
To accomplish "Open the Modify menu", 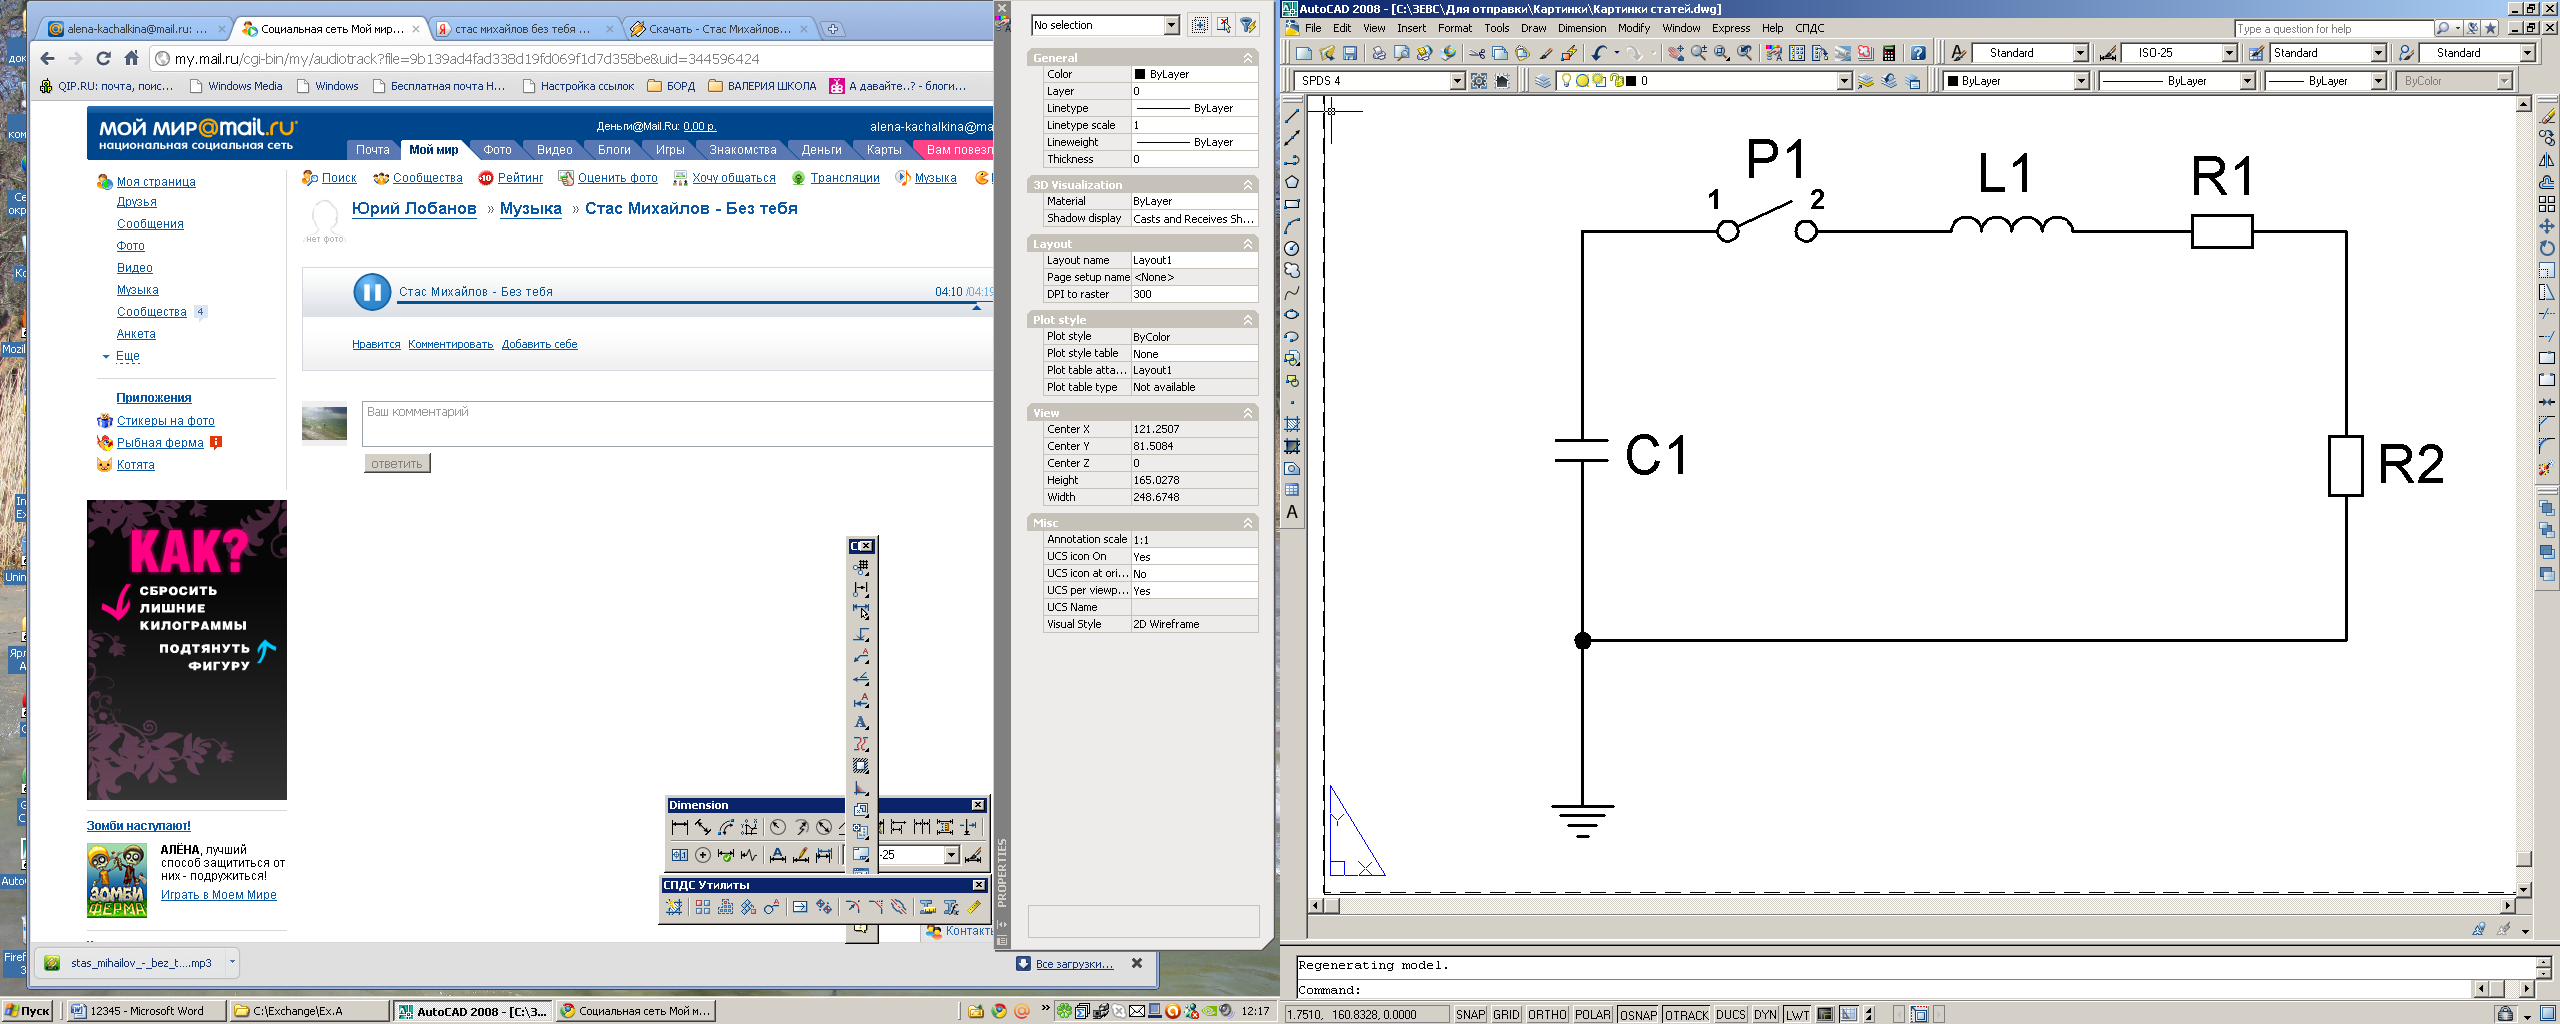I will (1633, 28).
